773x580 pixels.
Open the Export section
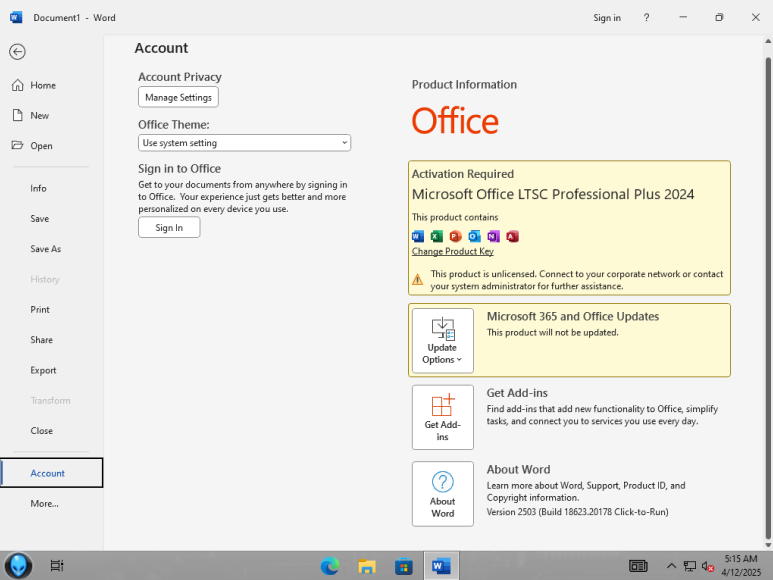pos(43,370)
